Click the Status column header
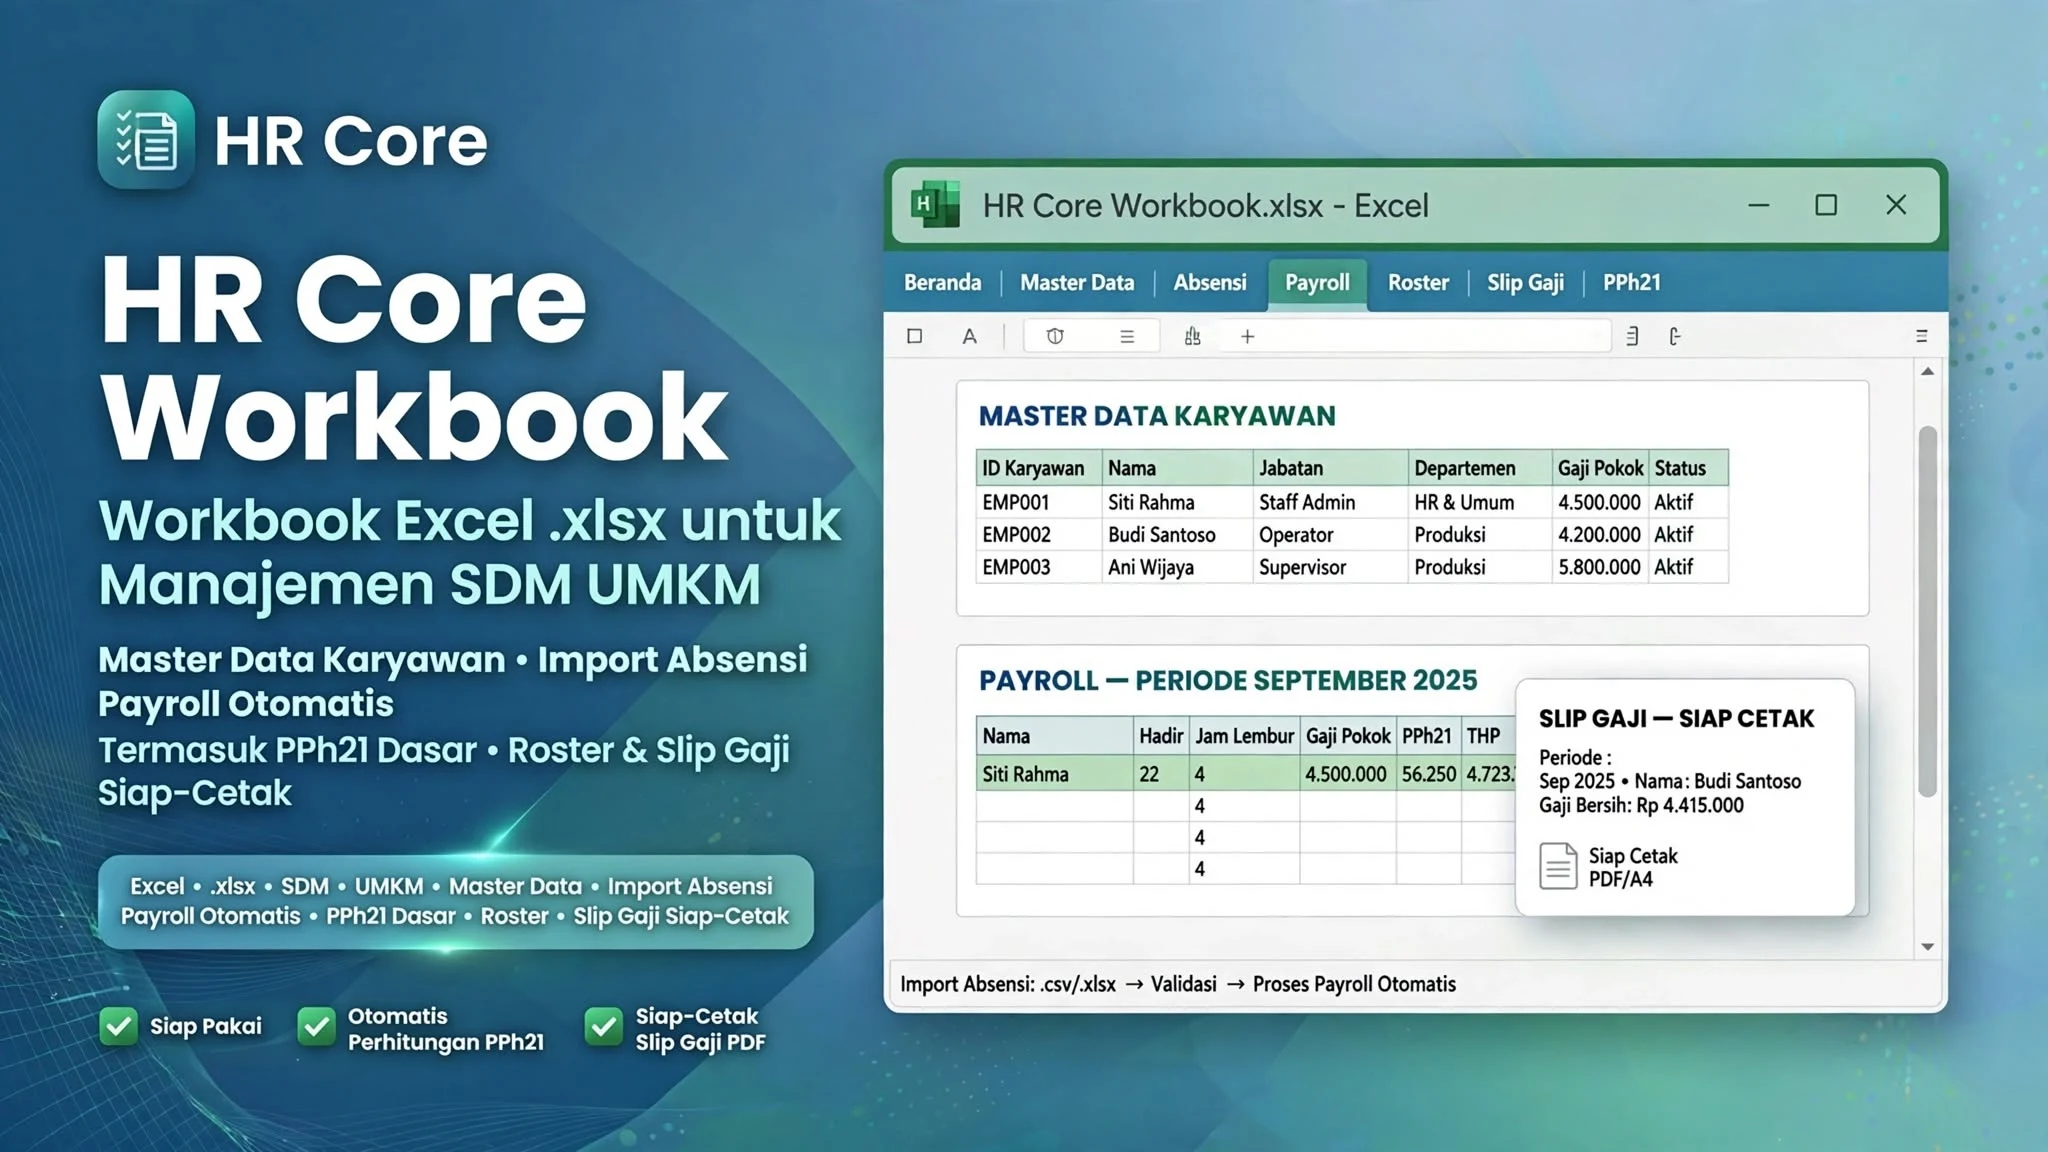 (x=1688, y=468)
